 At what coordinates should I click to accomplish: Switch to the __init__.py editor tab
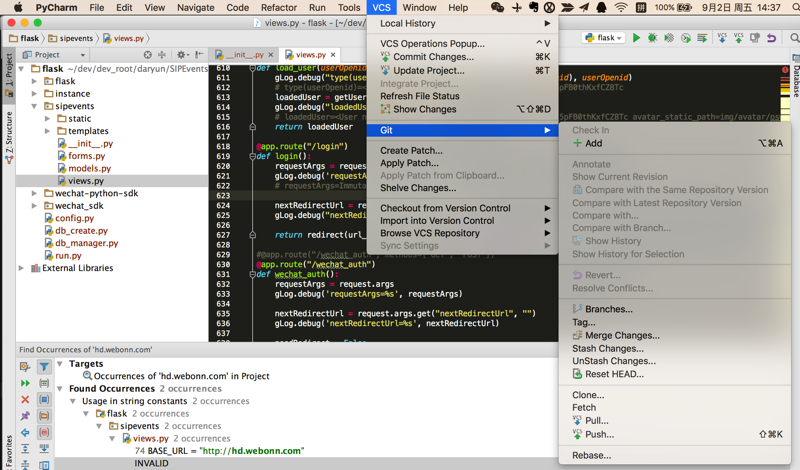[244, 55]
